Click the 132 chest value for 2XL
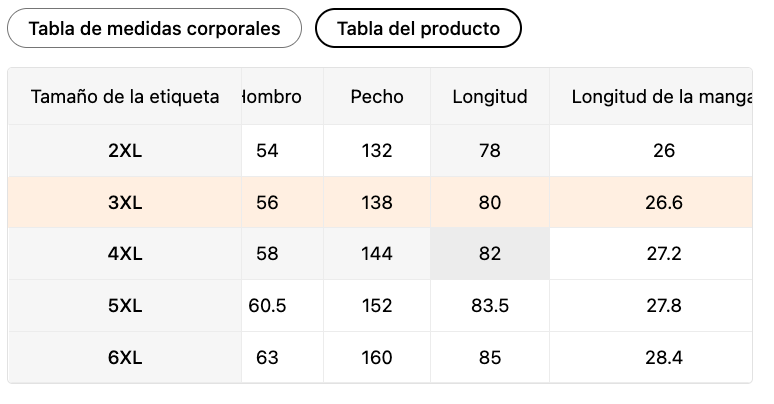Viewport: 774px width, 404px height. click(377, 151)
